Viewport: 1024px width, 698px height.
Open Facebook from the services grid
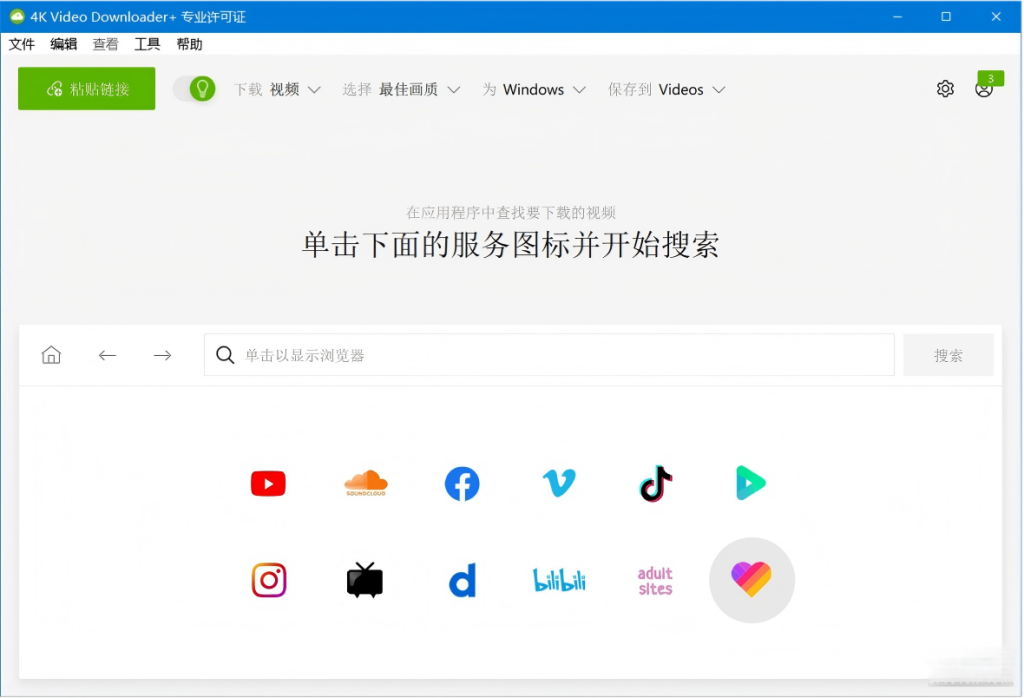point(461,483)
